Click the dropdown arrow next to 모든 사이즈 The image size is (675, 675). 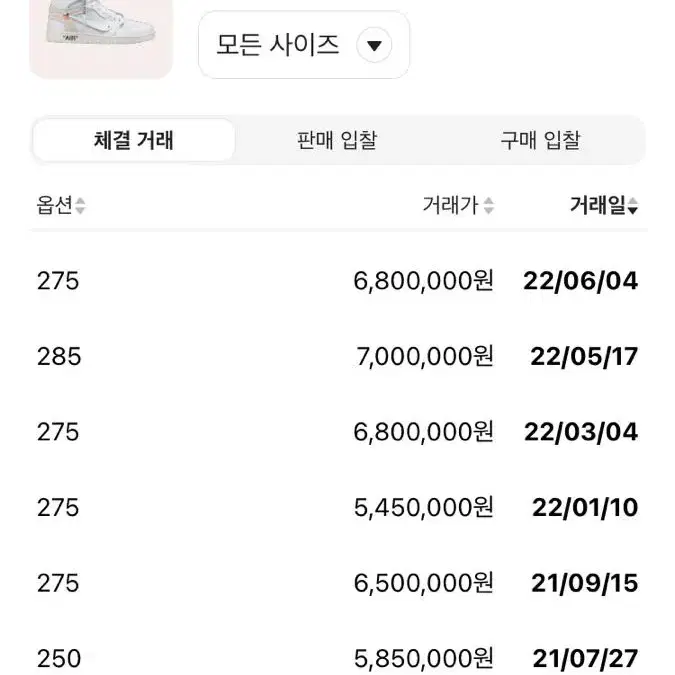[x=374, y=45]
